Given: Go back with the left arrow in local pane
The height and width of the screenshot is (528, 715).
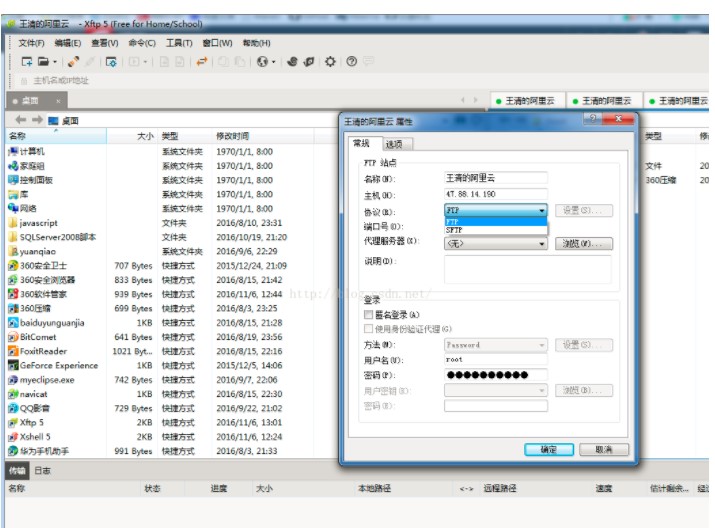Looking at the screenshot, I should coord(20,120).
